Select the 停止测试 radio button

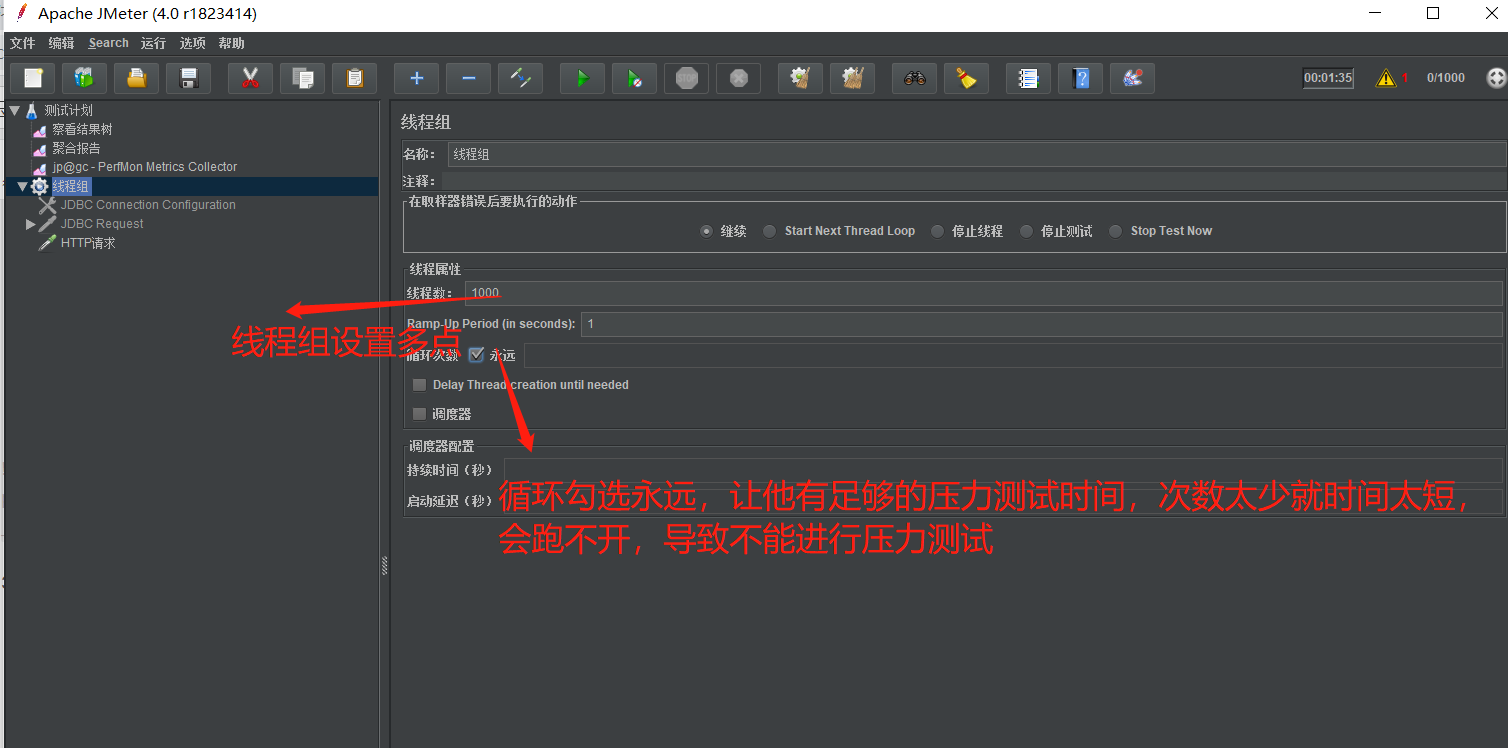pos(1026,231)
